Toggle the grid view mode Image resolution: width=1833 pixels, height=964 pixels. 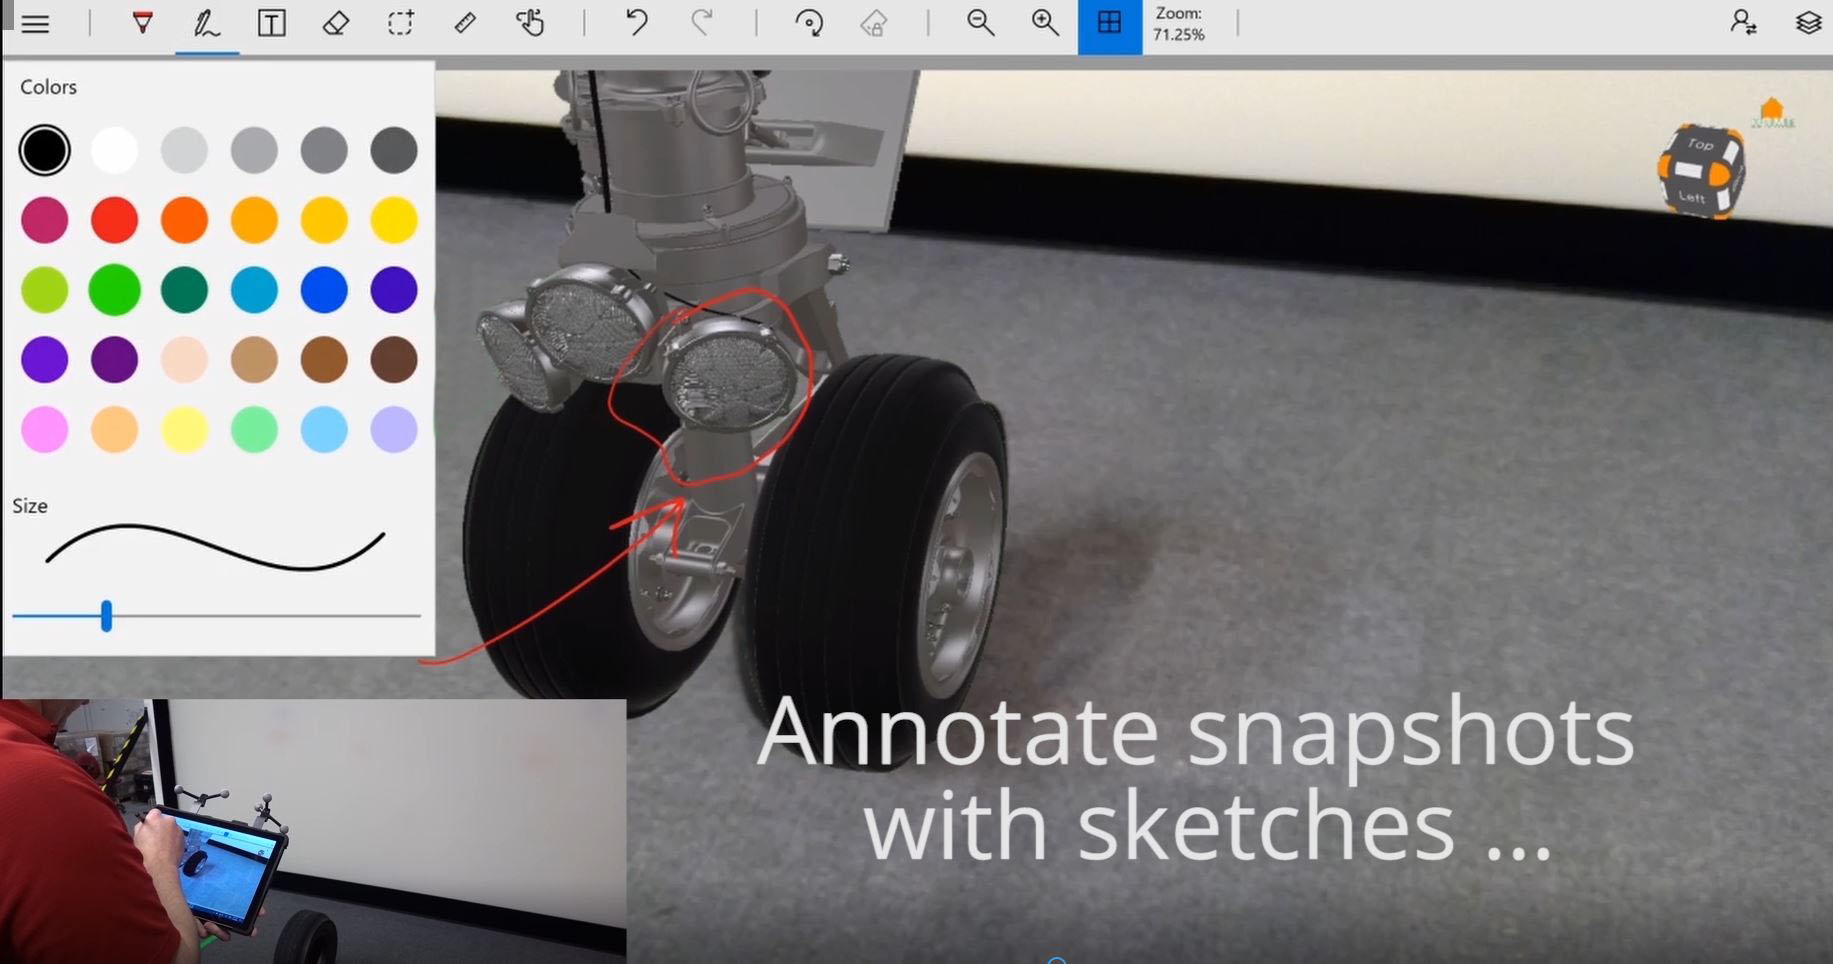click(x=1110, y=23)
